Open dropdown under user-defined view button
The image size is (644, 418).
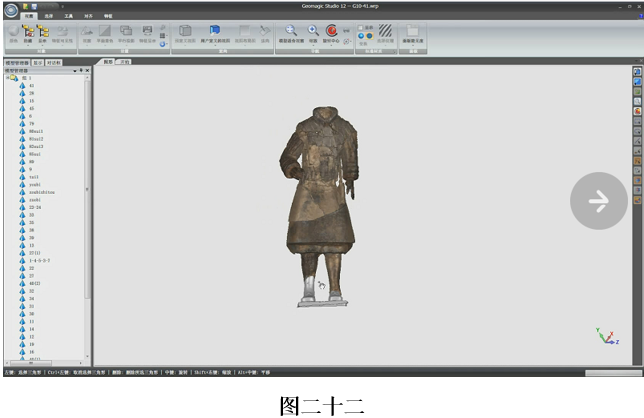coord(215,45)
